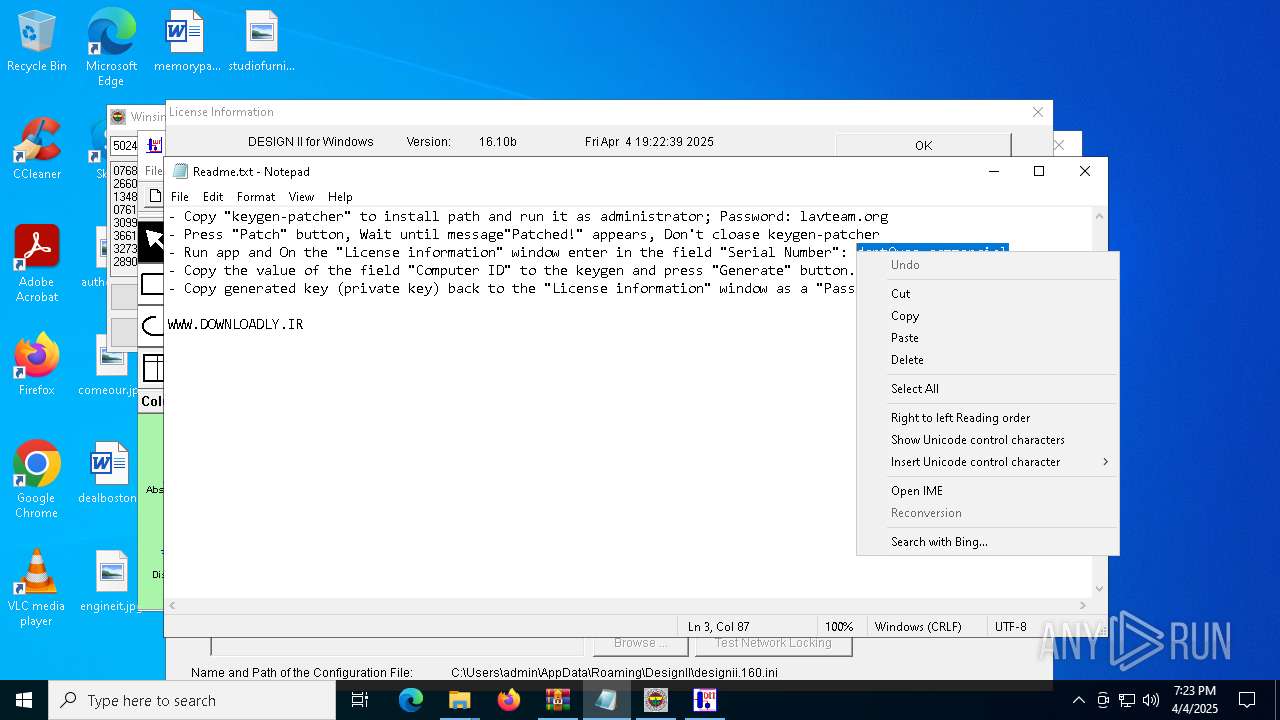1280x720 pixels.
Task: Select the arrow pointer tool in DESIGN II
Action: tap(152, 240)
